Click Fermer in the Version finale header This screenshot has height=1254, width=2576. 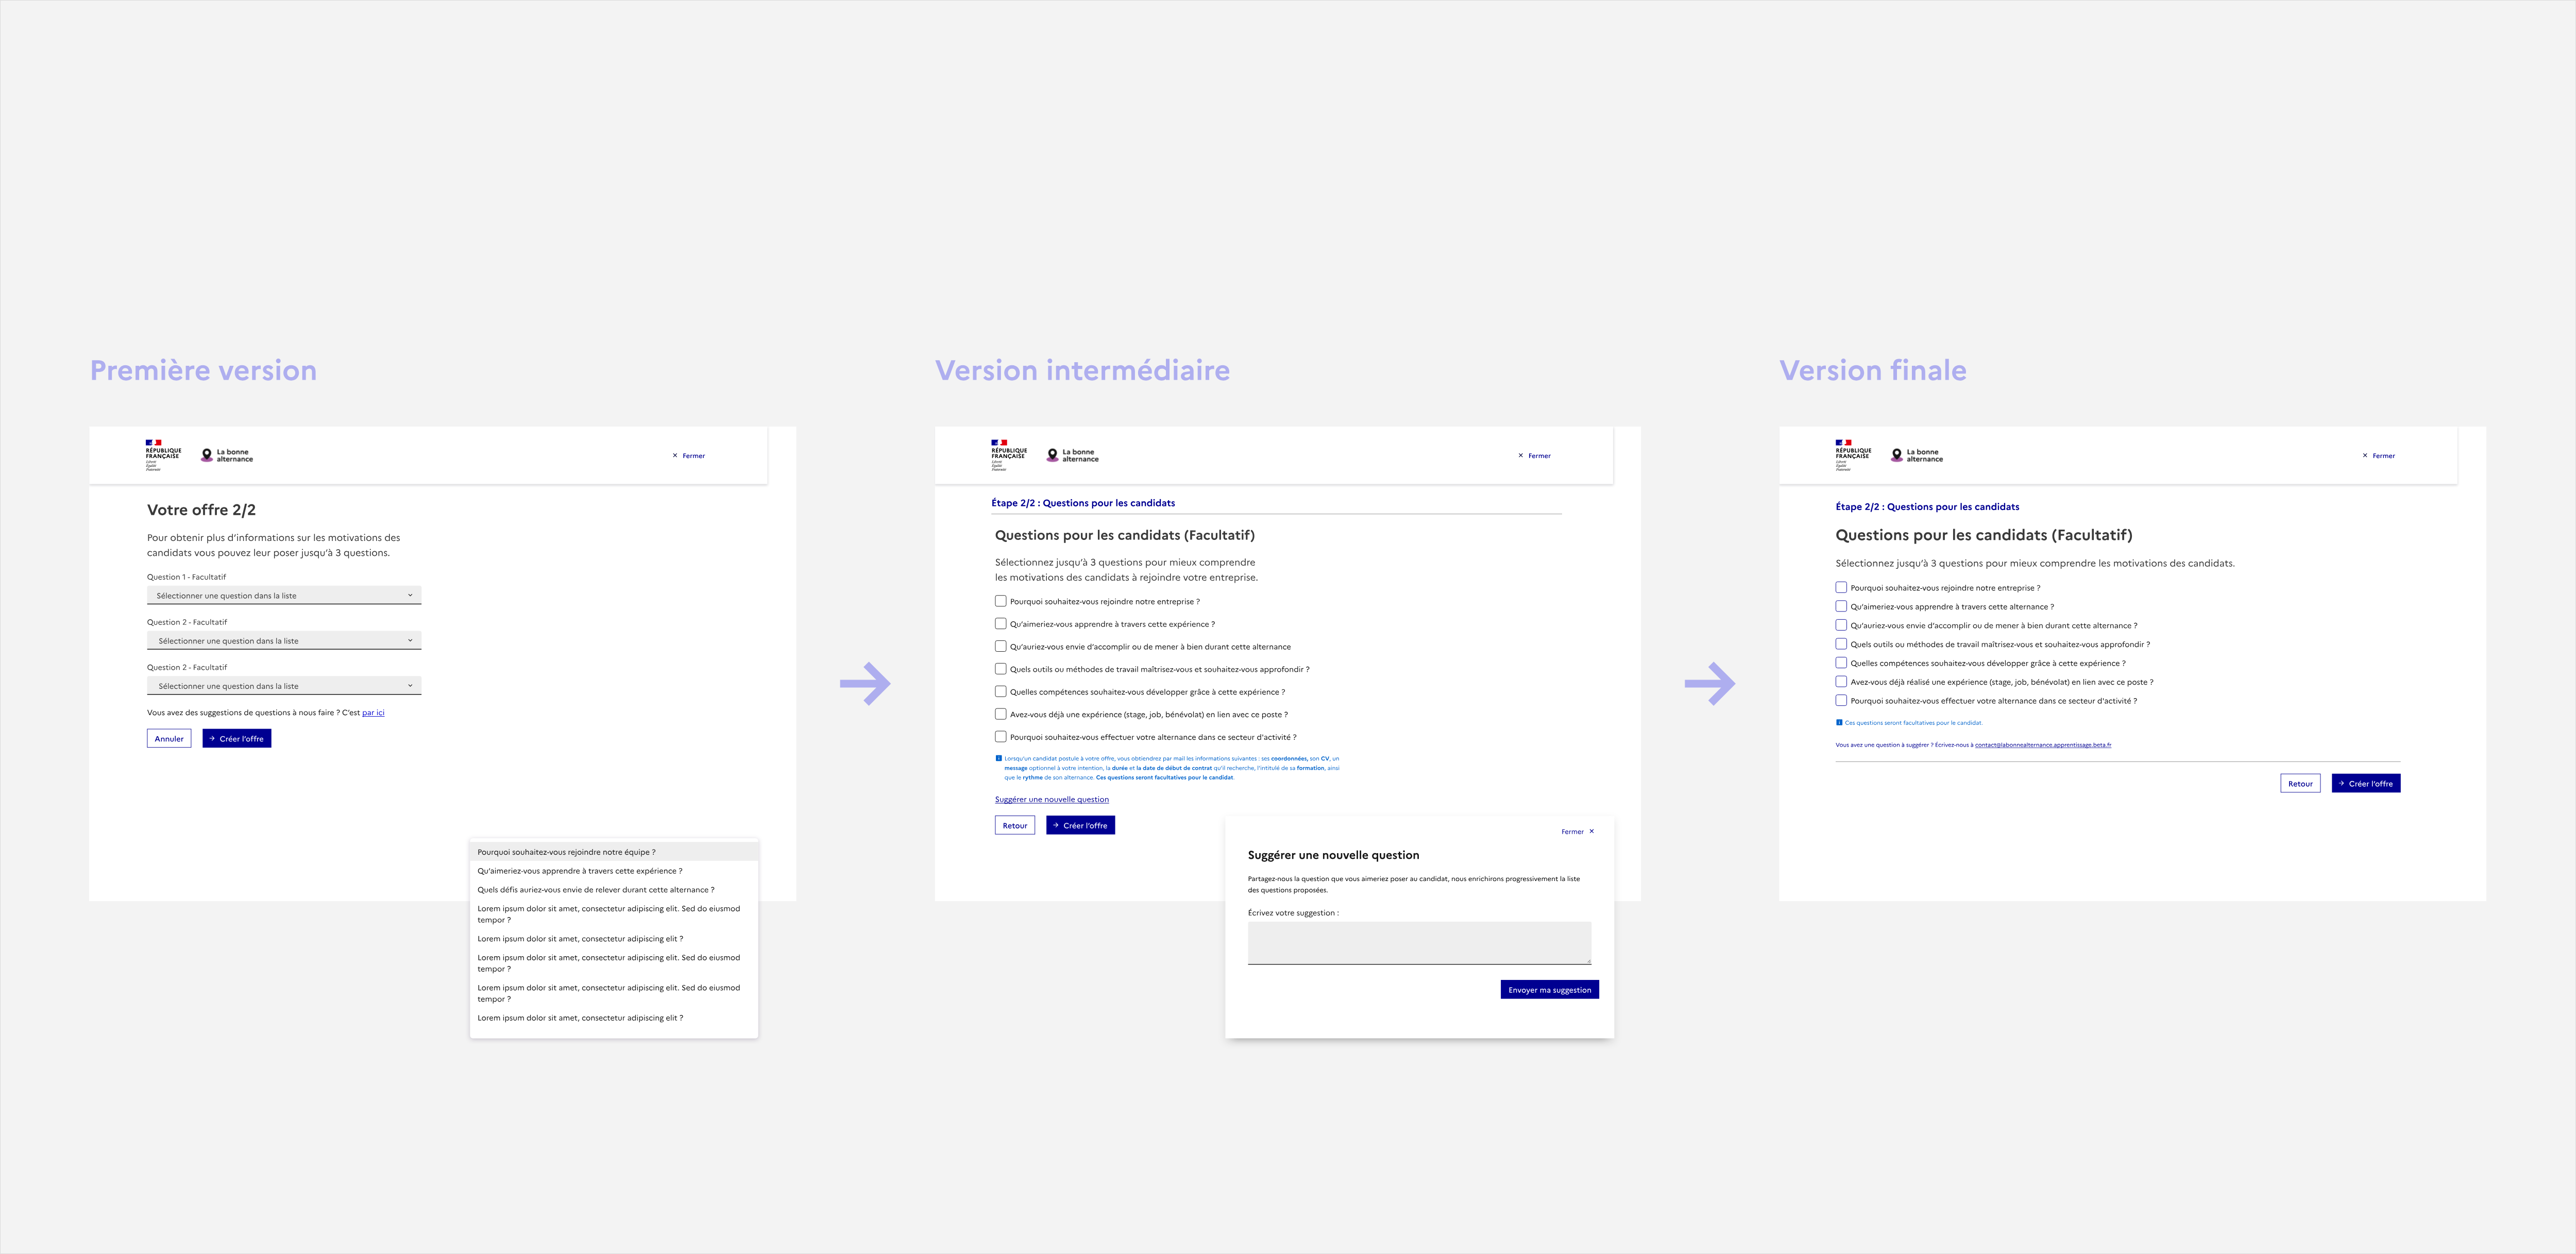pos(2378,456)
